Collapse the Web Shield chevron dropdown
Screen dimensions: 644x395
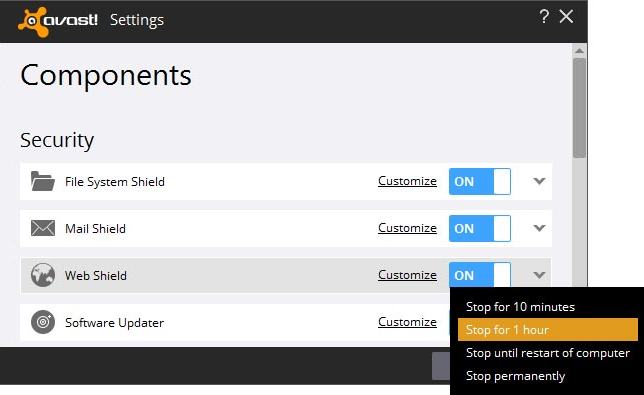(539, 275)
